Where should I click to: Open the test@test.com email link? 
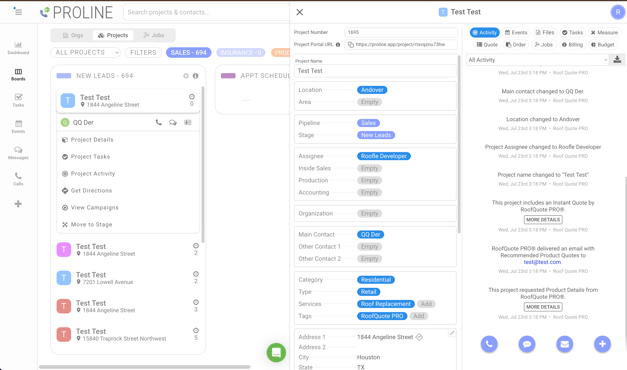tap(543, 262)
